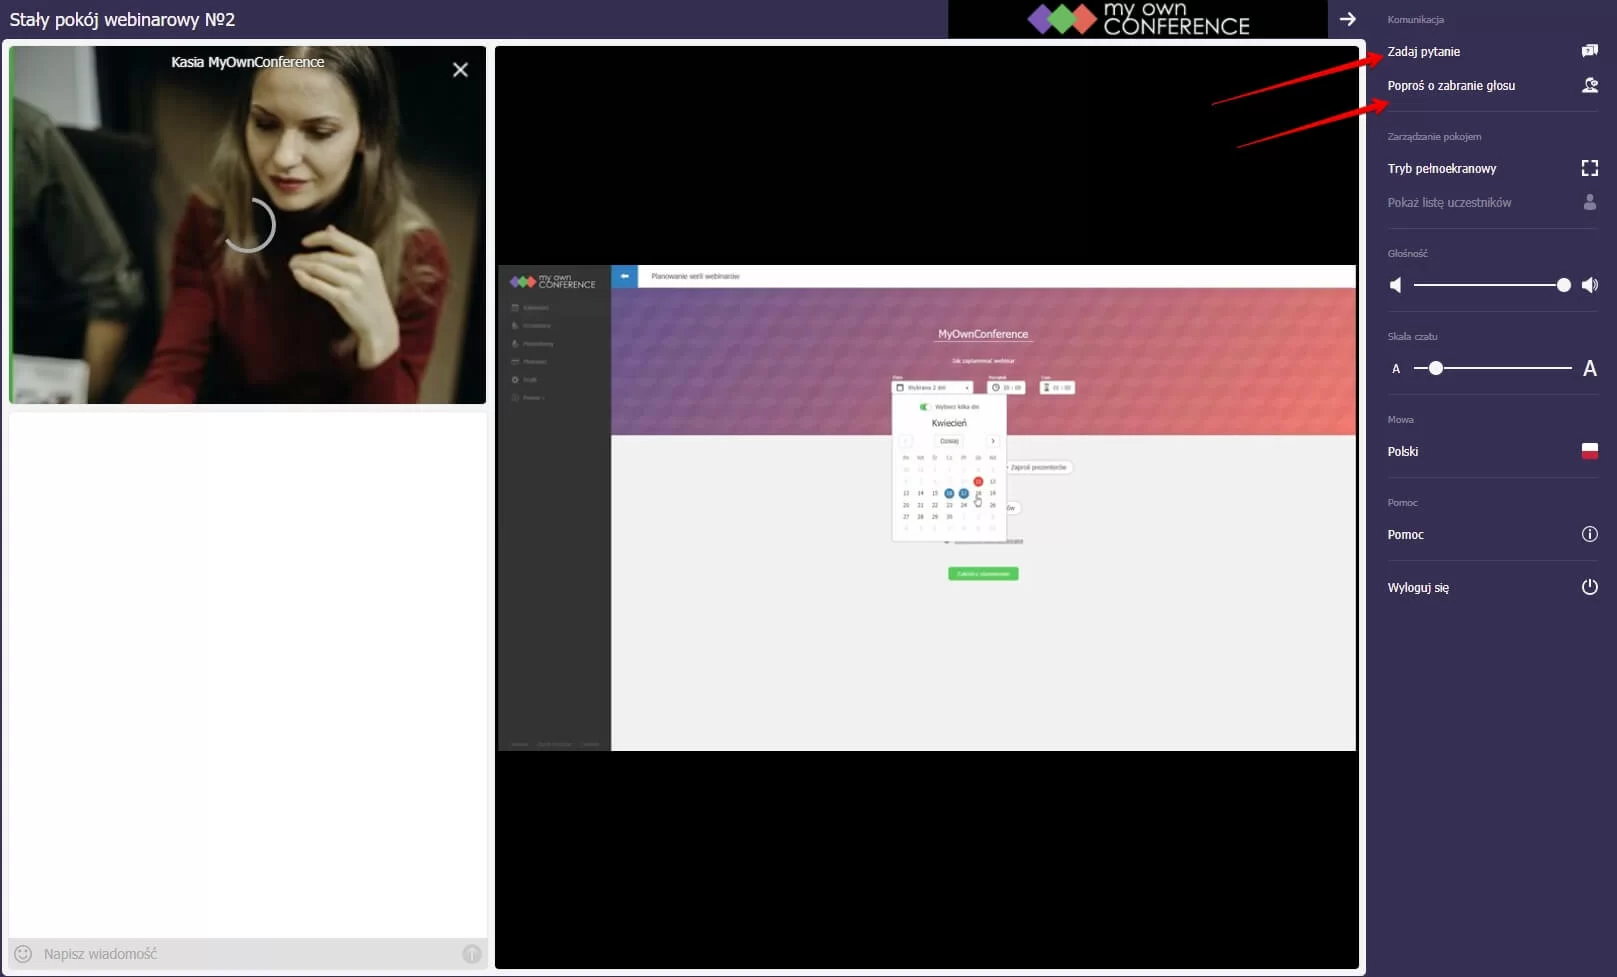The image size is (1617, 977).
Task: Click the 'Głośność' volume slider handle
Action: coord(1563,285)
